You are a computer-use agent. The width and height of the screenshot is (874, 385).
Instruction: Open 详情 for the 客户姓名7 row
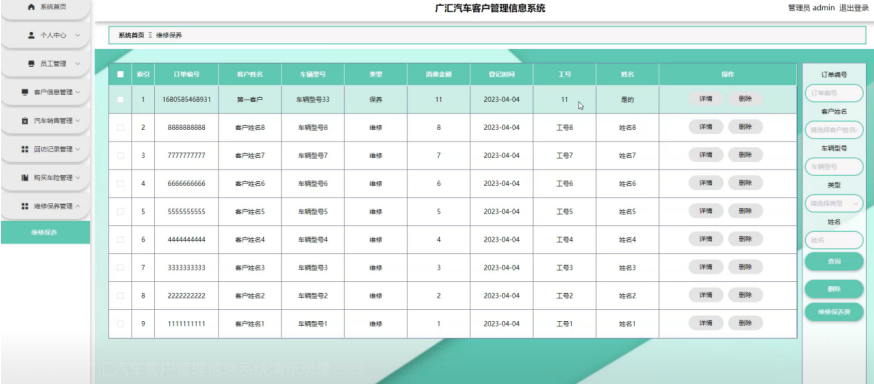tap(706, 155)
